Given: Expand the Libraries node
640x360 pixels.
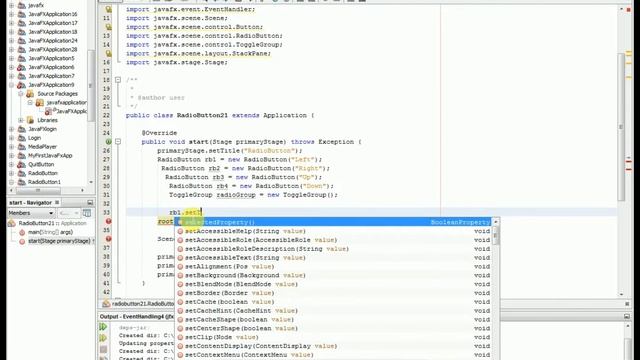Looking at the screenshot, I should 21,120.
